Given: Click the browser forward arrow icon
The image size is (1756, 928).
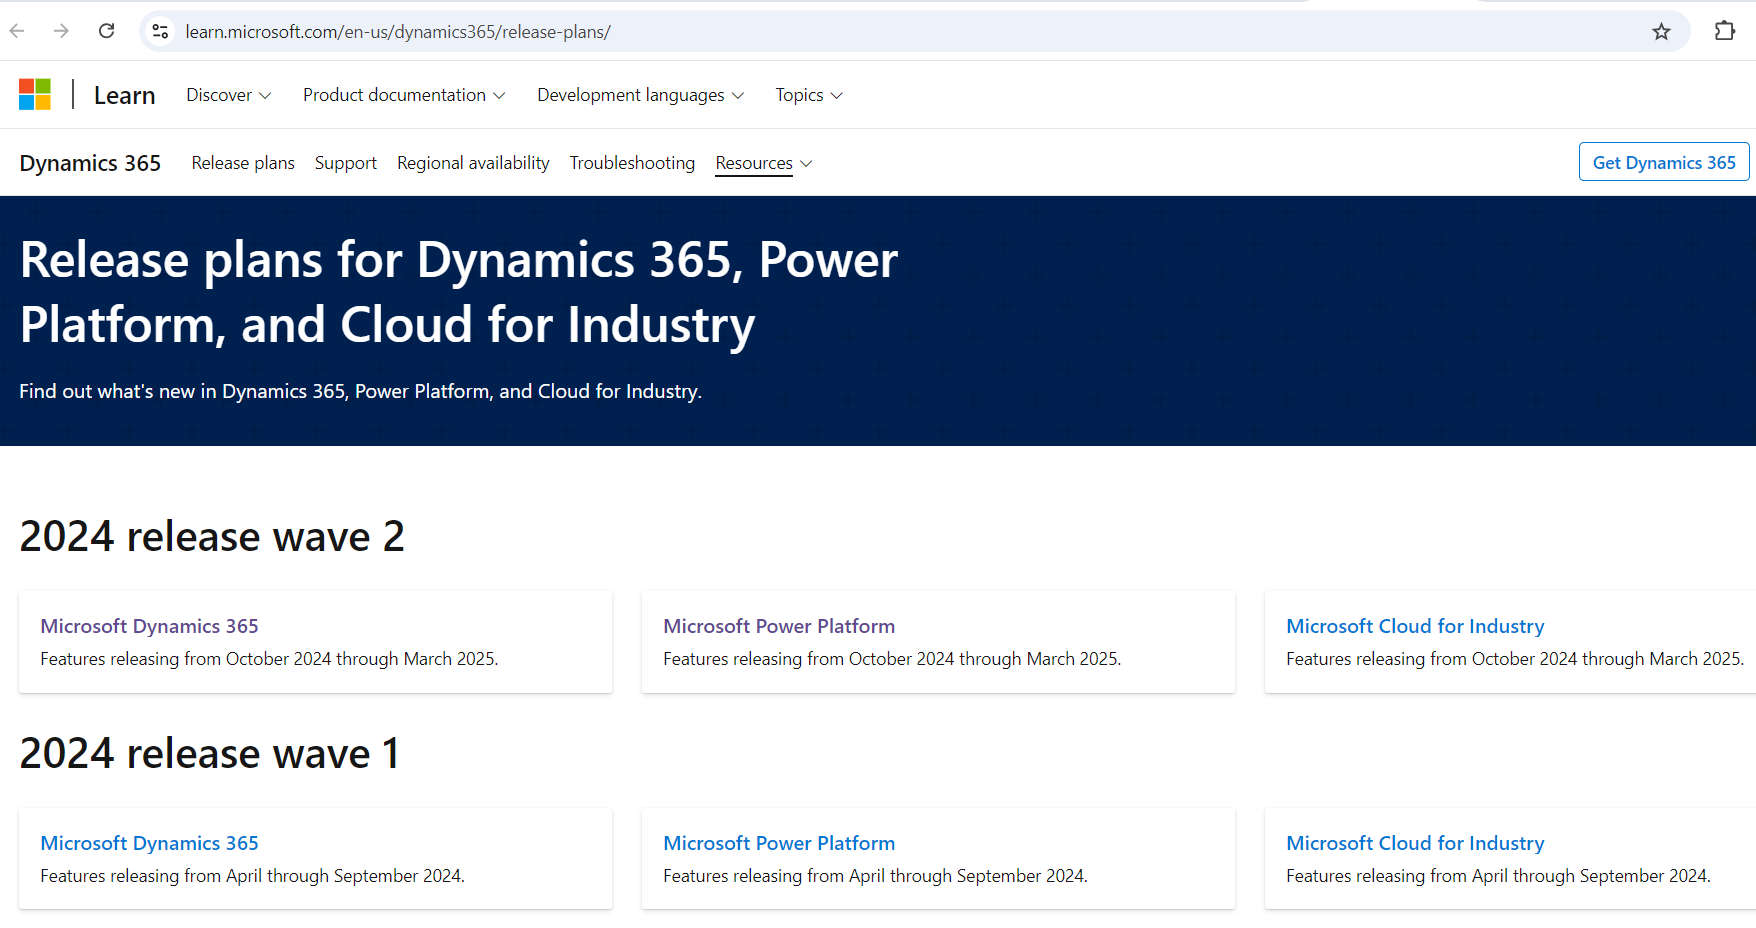Looking at the screenshot, I should [61, 31].
